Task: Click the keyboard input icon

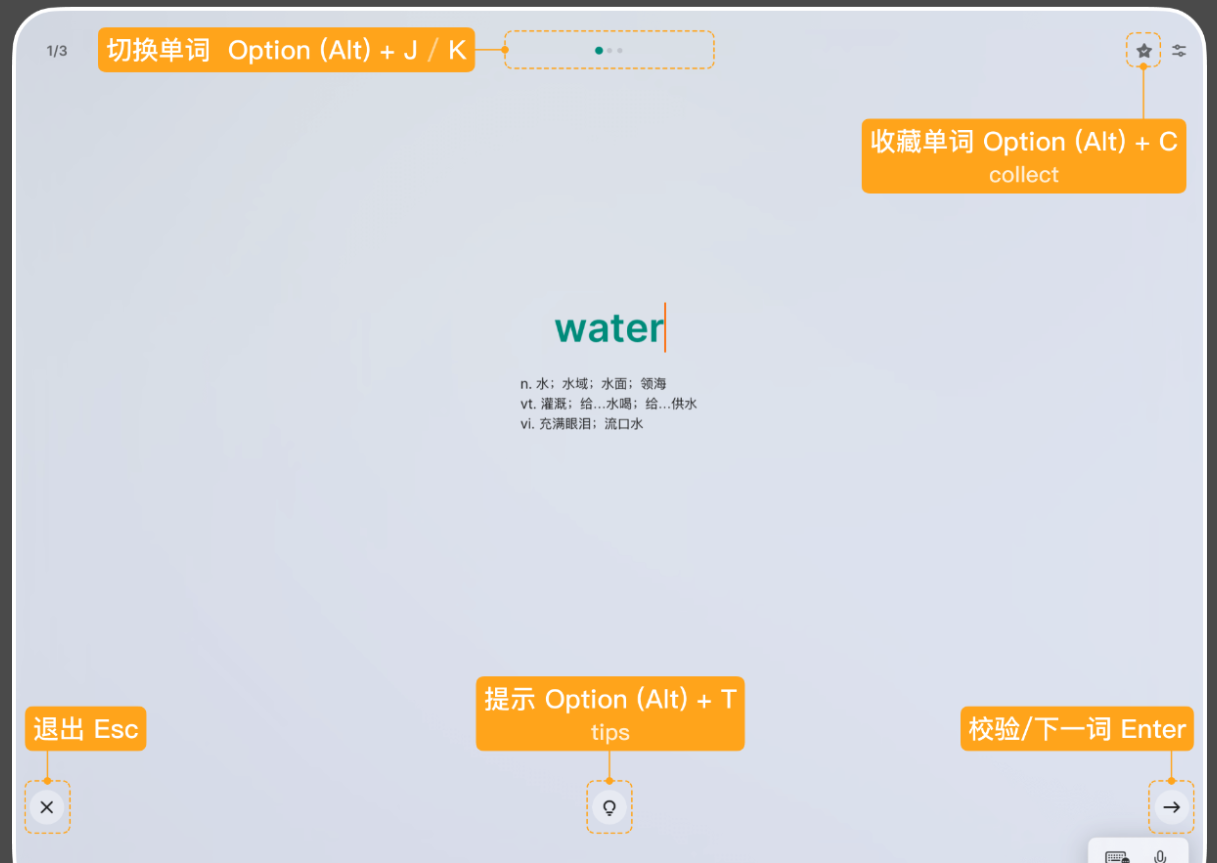Action: pyautogui.click(x=1117, y=856)
